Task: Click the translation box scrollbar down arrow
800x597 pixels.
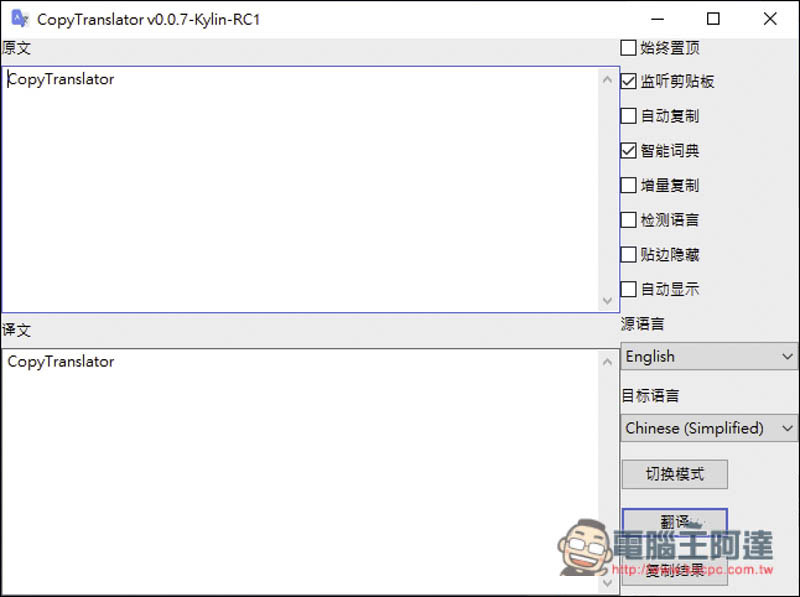Action: [607, 582]
